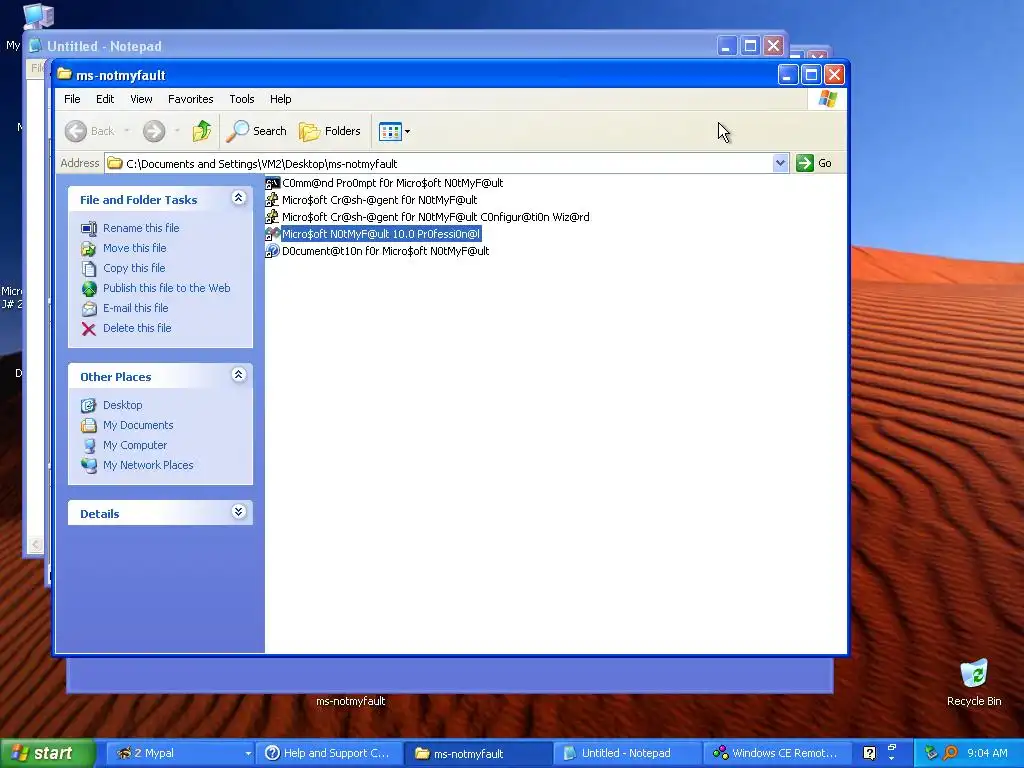Open the Edit menu
The height and width of the screenshot is (768, 1024).
point(104,99)
